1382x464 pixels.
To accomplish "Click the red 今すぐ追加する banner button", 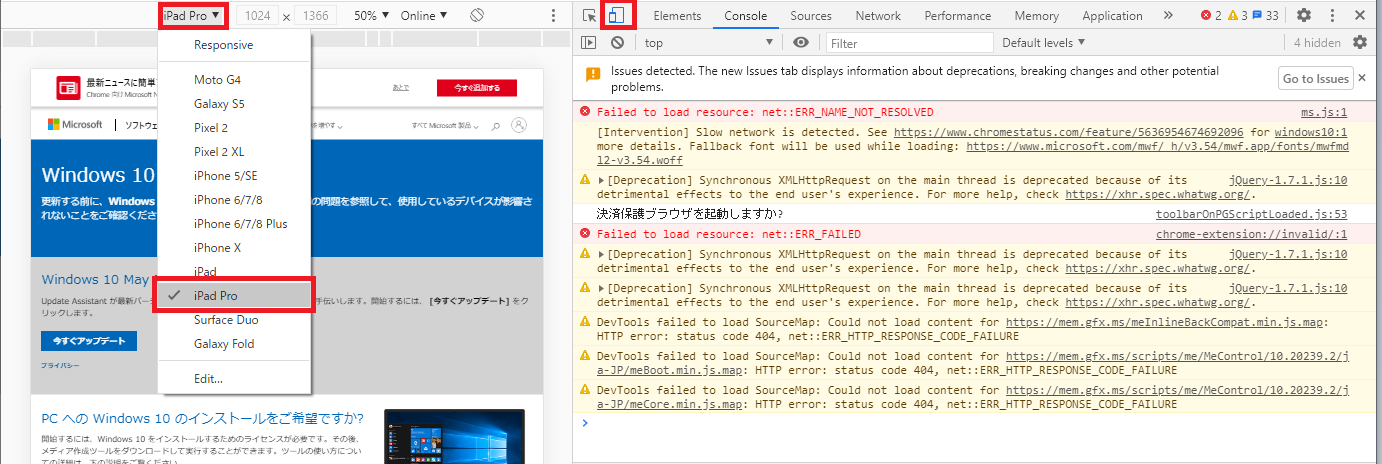I will tap(477, 88).
